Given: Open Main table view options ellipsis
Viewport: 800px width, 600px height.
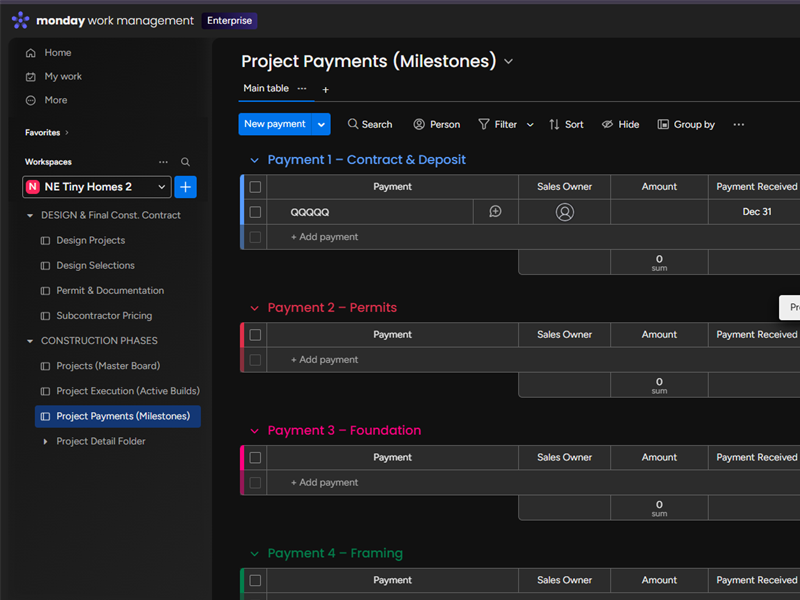Looking at the screenshot, I should point(302,89).
